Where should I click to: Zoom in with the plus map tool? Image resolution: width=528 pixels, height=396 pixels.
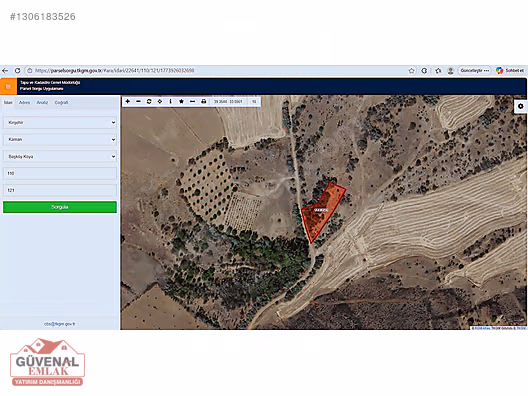(128, 101)
